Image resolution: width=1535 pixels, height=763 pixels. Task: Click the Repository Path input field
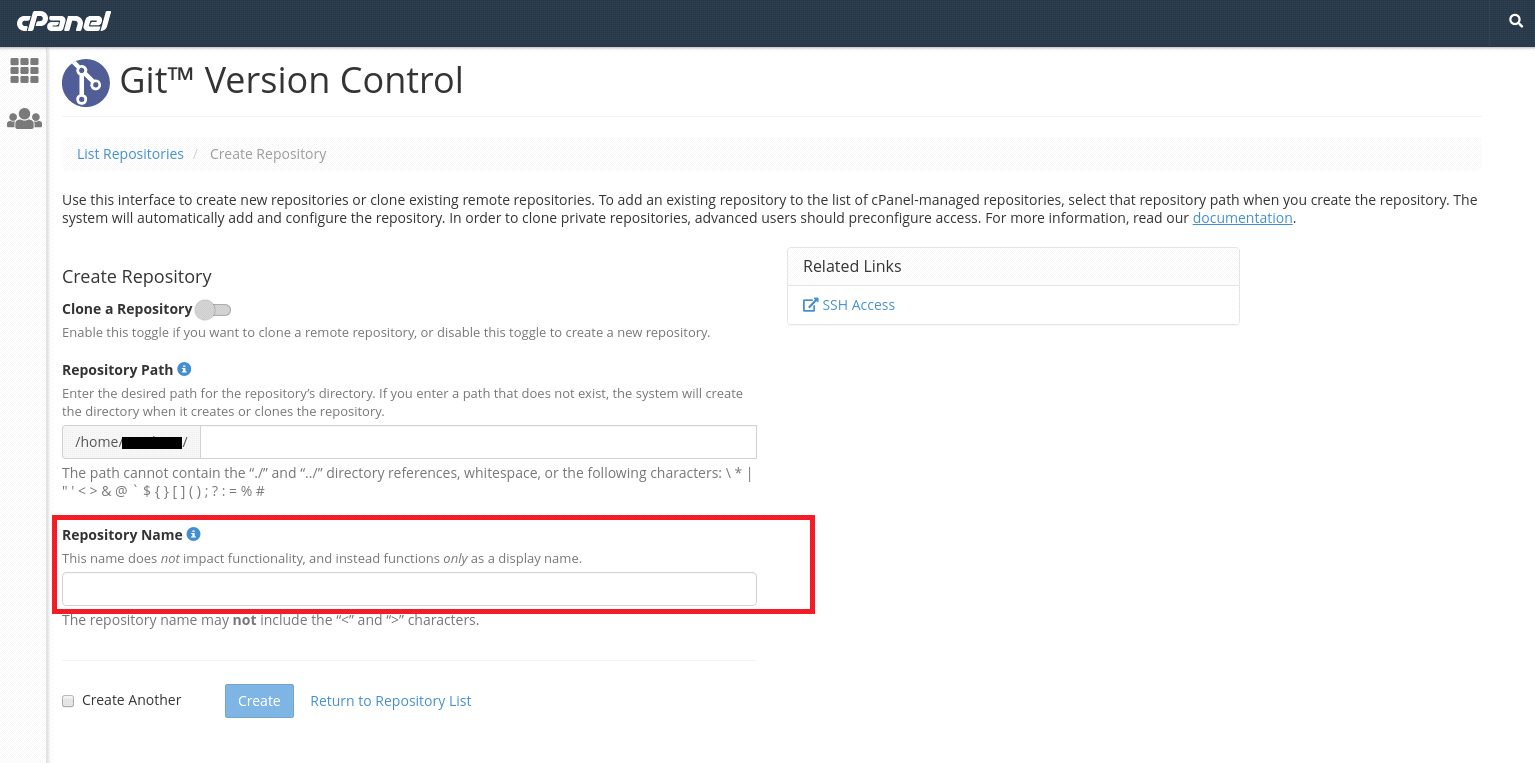point(478,441)
